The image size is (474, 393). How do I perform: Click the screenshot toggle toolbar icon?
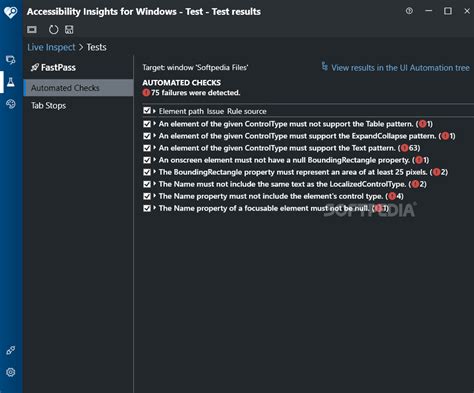click(x=32, y=30)
